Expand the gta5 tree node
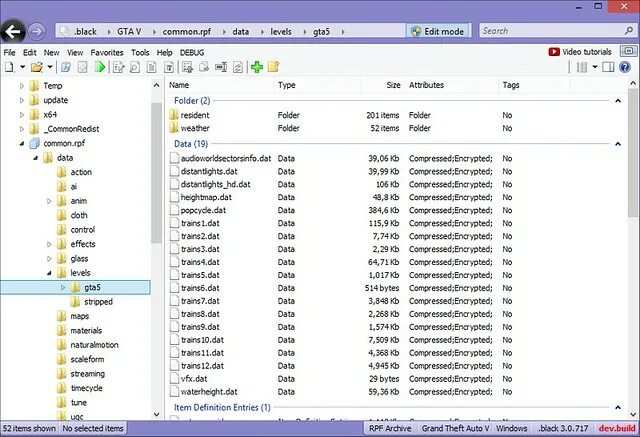Image resolution: width=640 pixels, height=437 pixels. (63, 288)
